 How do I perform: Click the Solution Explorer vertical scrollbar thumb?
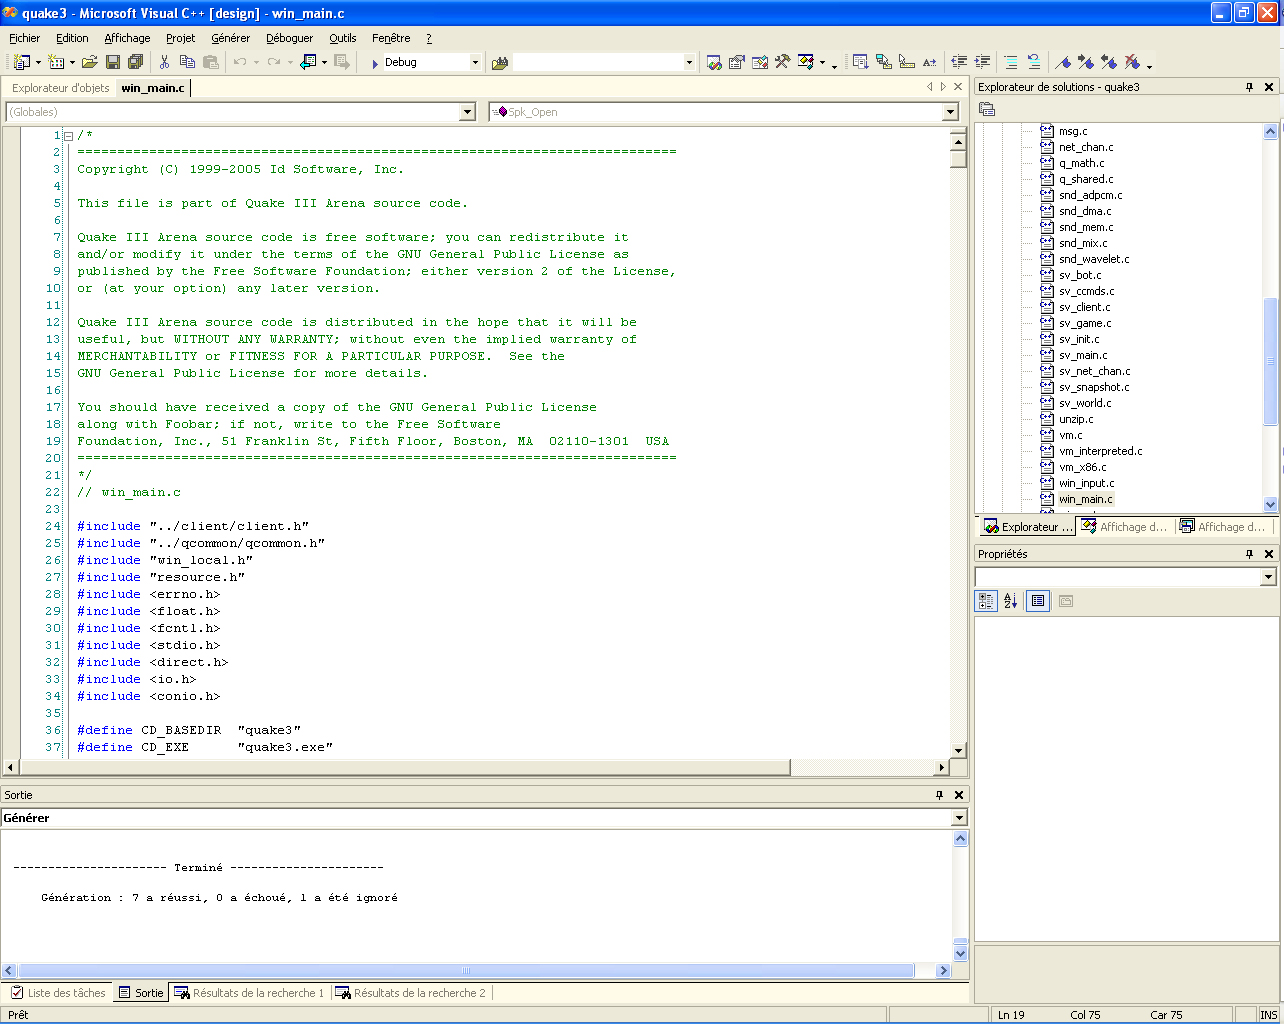[1271, 362]
